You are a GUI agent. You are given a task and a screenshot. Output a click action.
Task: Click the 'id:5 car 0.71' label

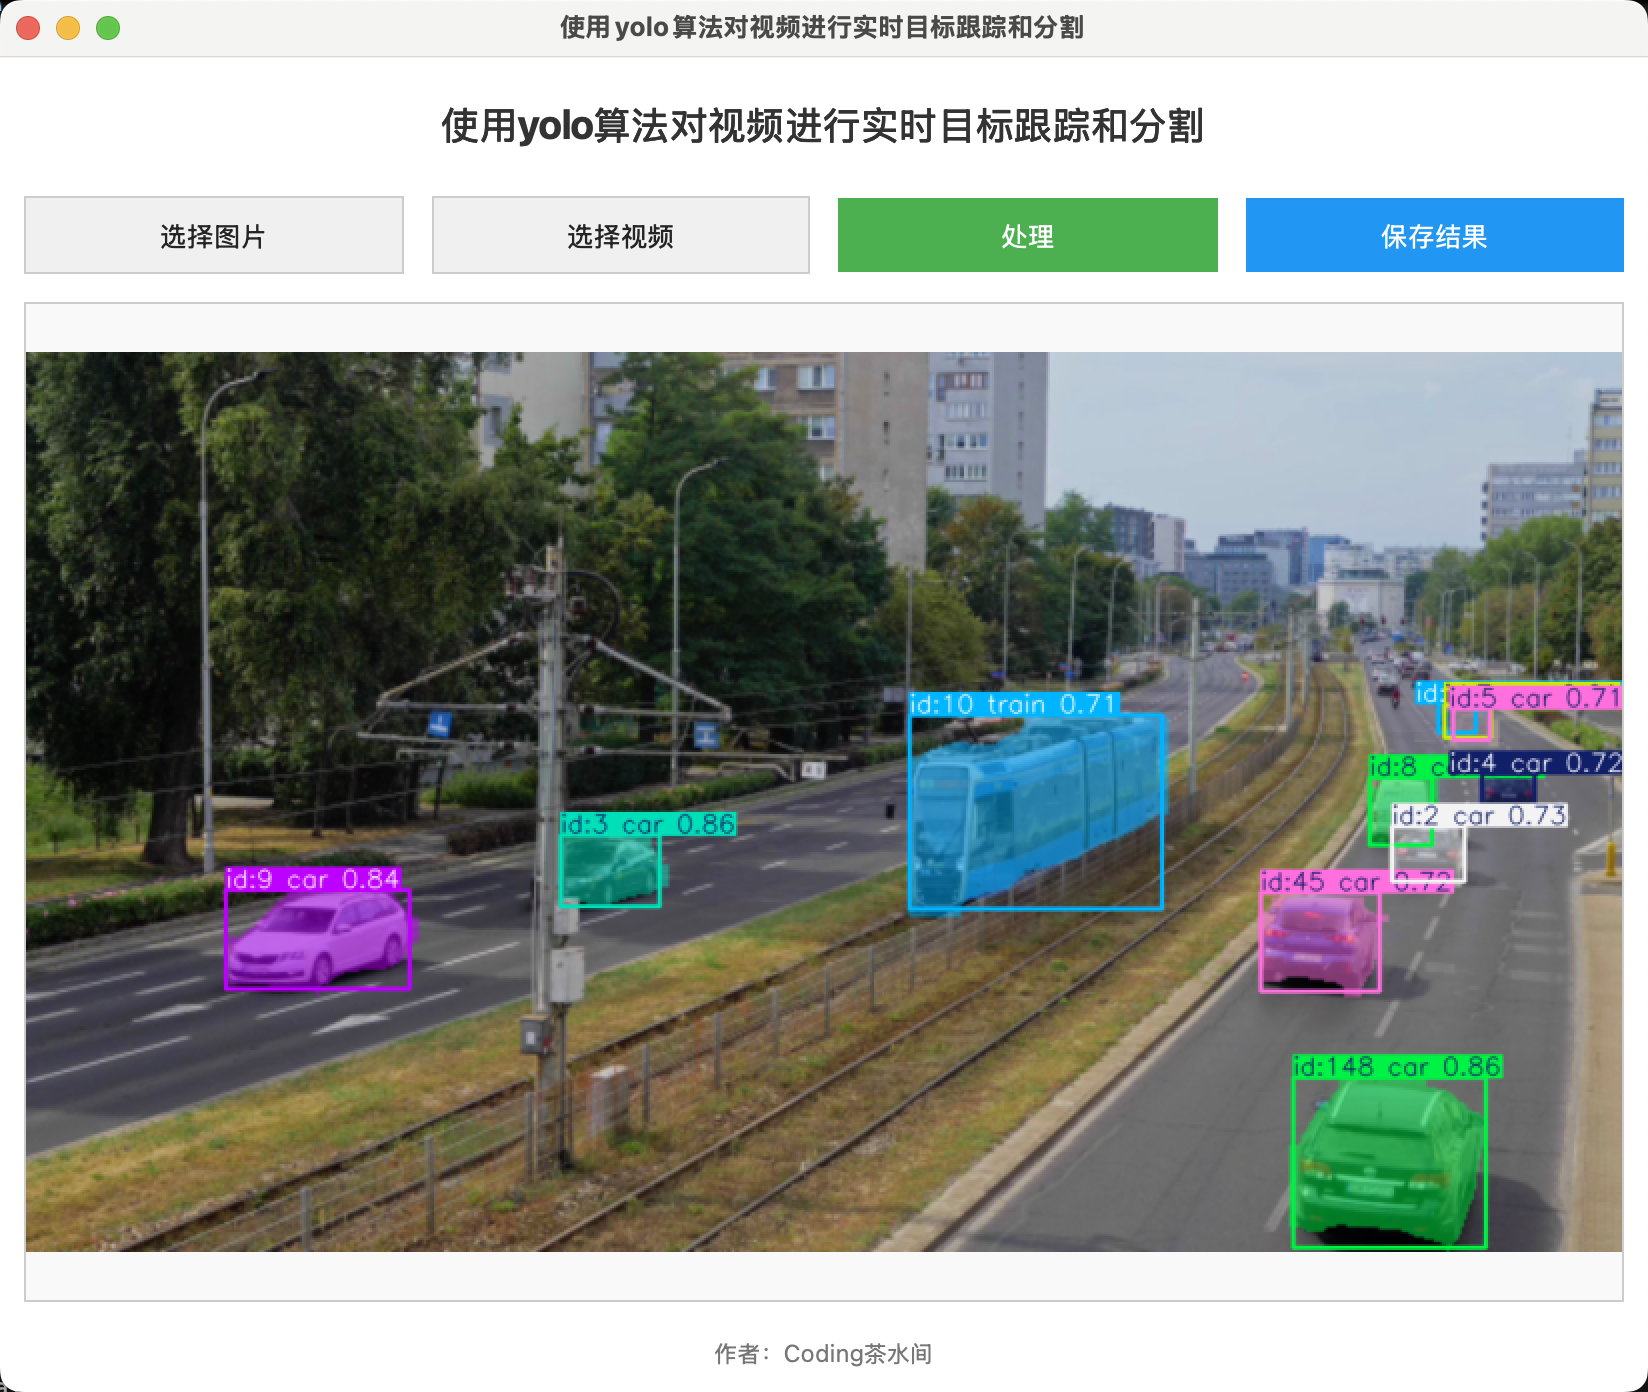pos(1534,698)
